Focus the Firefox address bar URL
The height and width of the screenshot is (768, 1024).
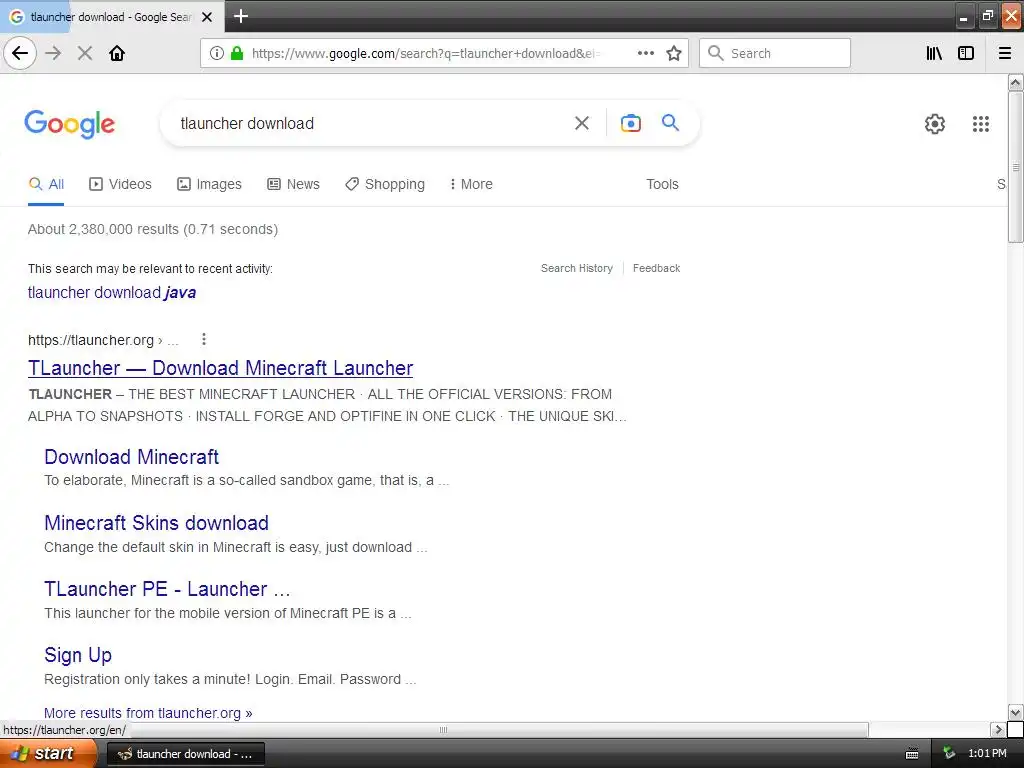(426, 54)
